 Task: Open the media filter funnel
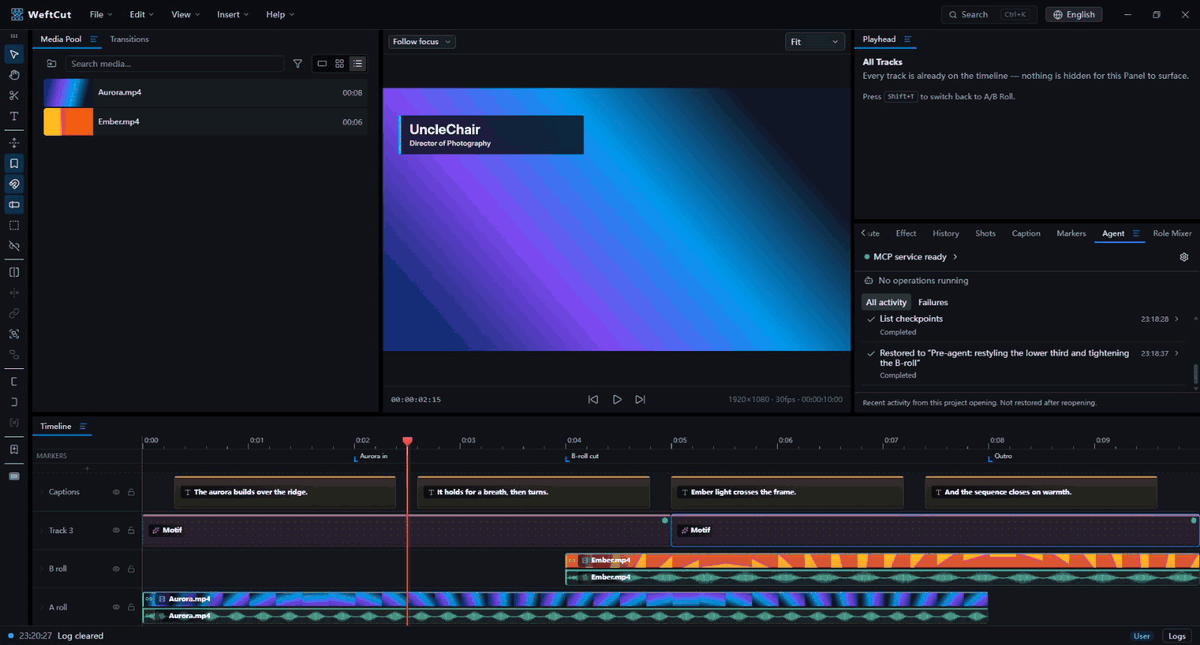coord(297,64)
